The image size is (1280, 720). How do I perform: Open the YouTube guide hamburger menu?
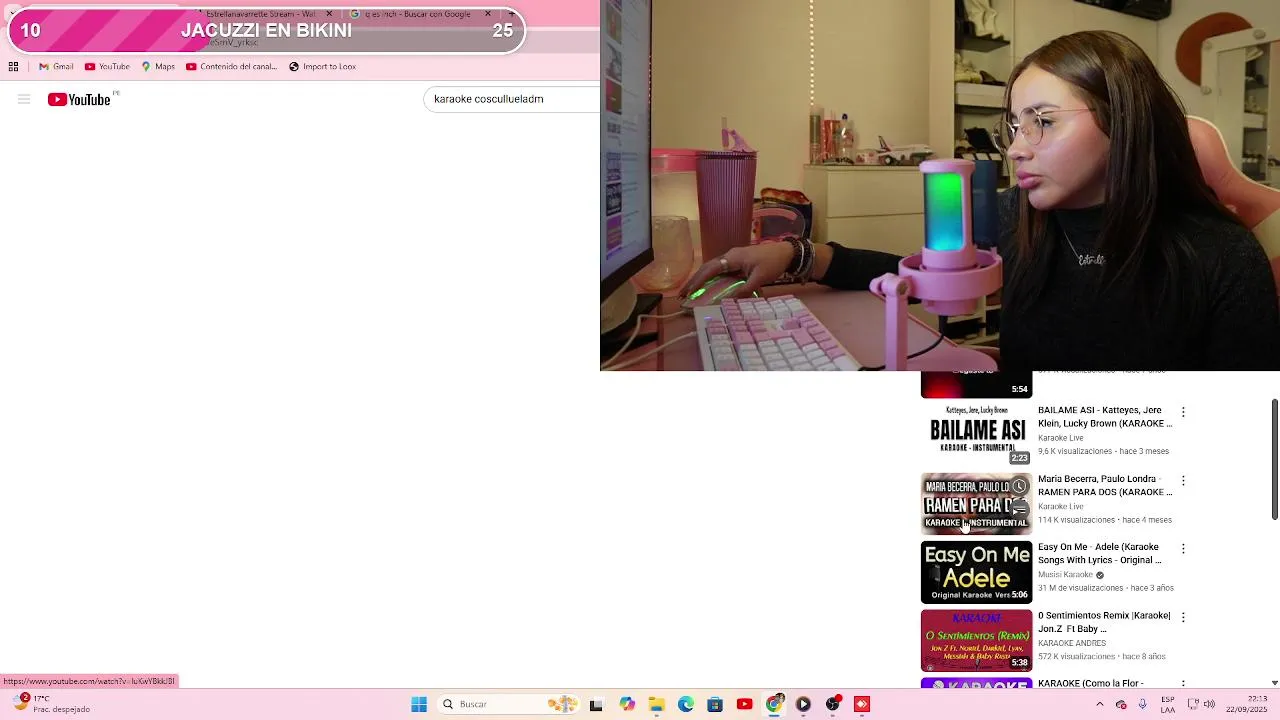click(x=24, y=99)
